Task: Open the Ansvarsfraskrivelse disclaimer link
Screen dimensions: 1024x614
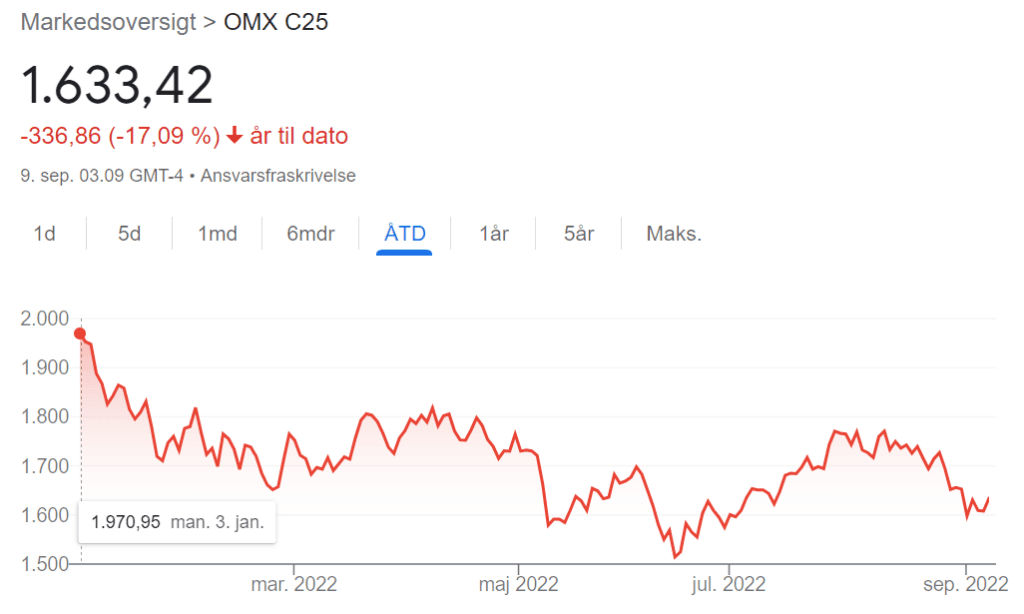Action: coord(278,175)
